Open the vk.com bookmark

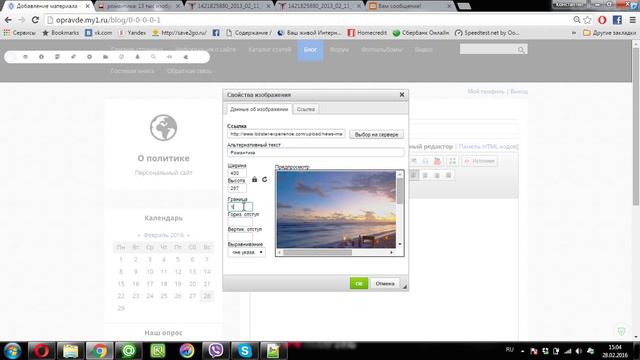tap(98, 33)
